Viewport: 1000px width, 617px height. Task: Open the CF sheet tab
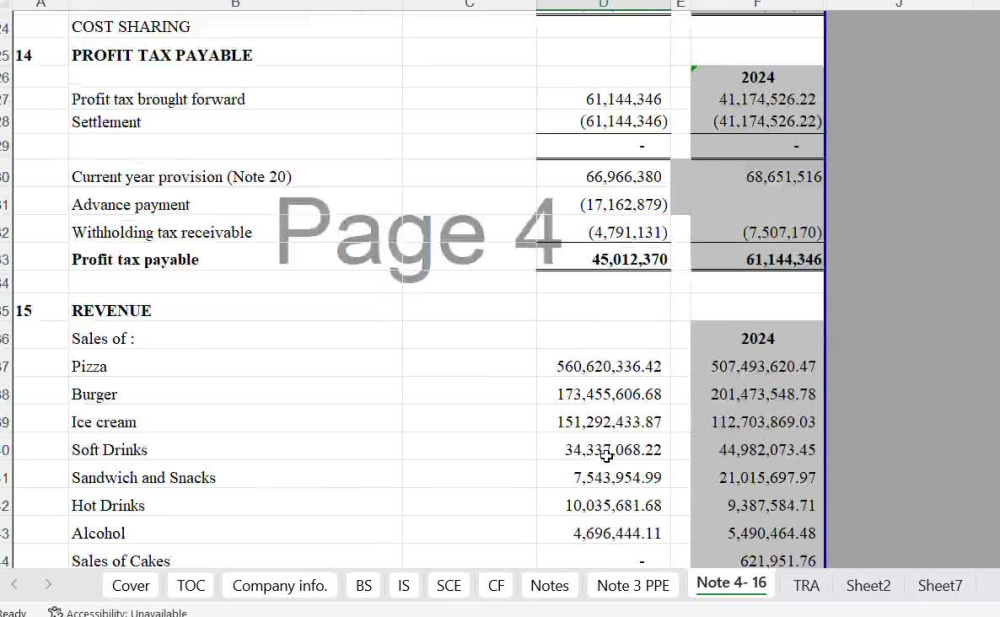pos(496,585)
